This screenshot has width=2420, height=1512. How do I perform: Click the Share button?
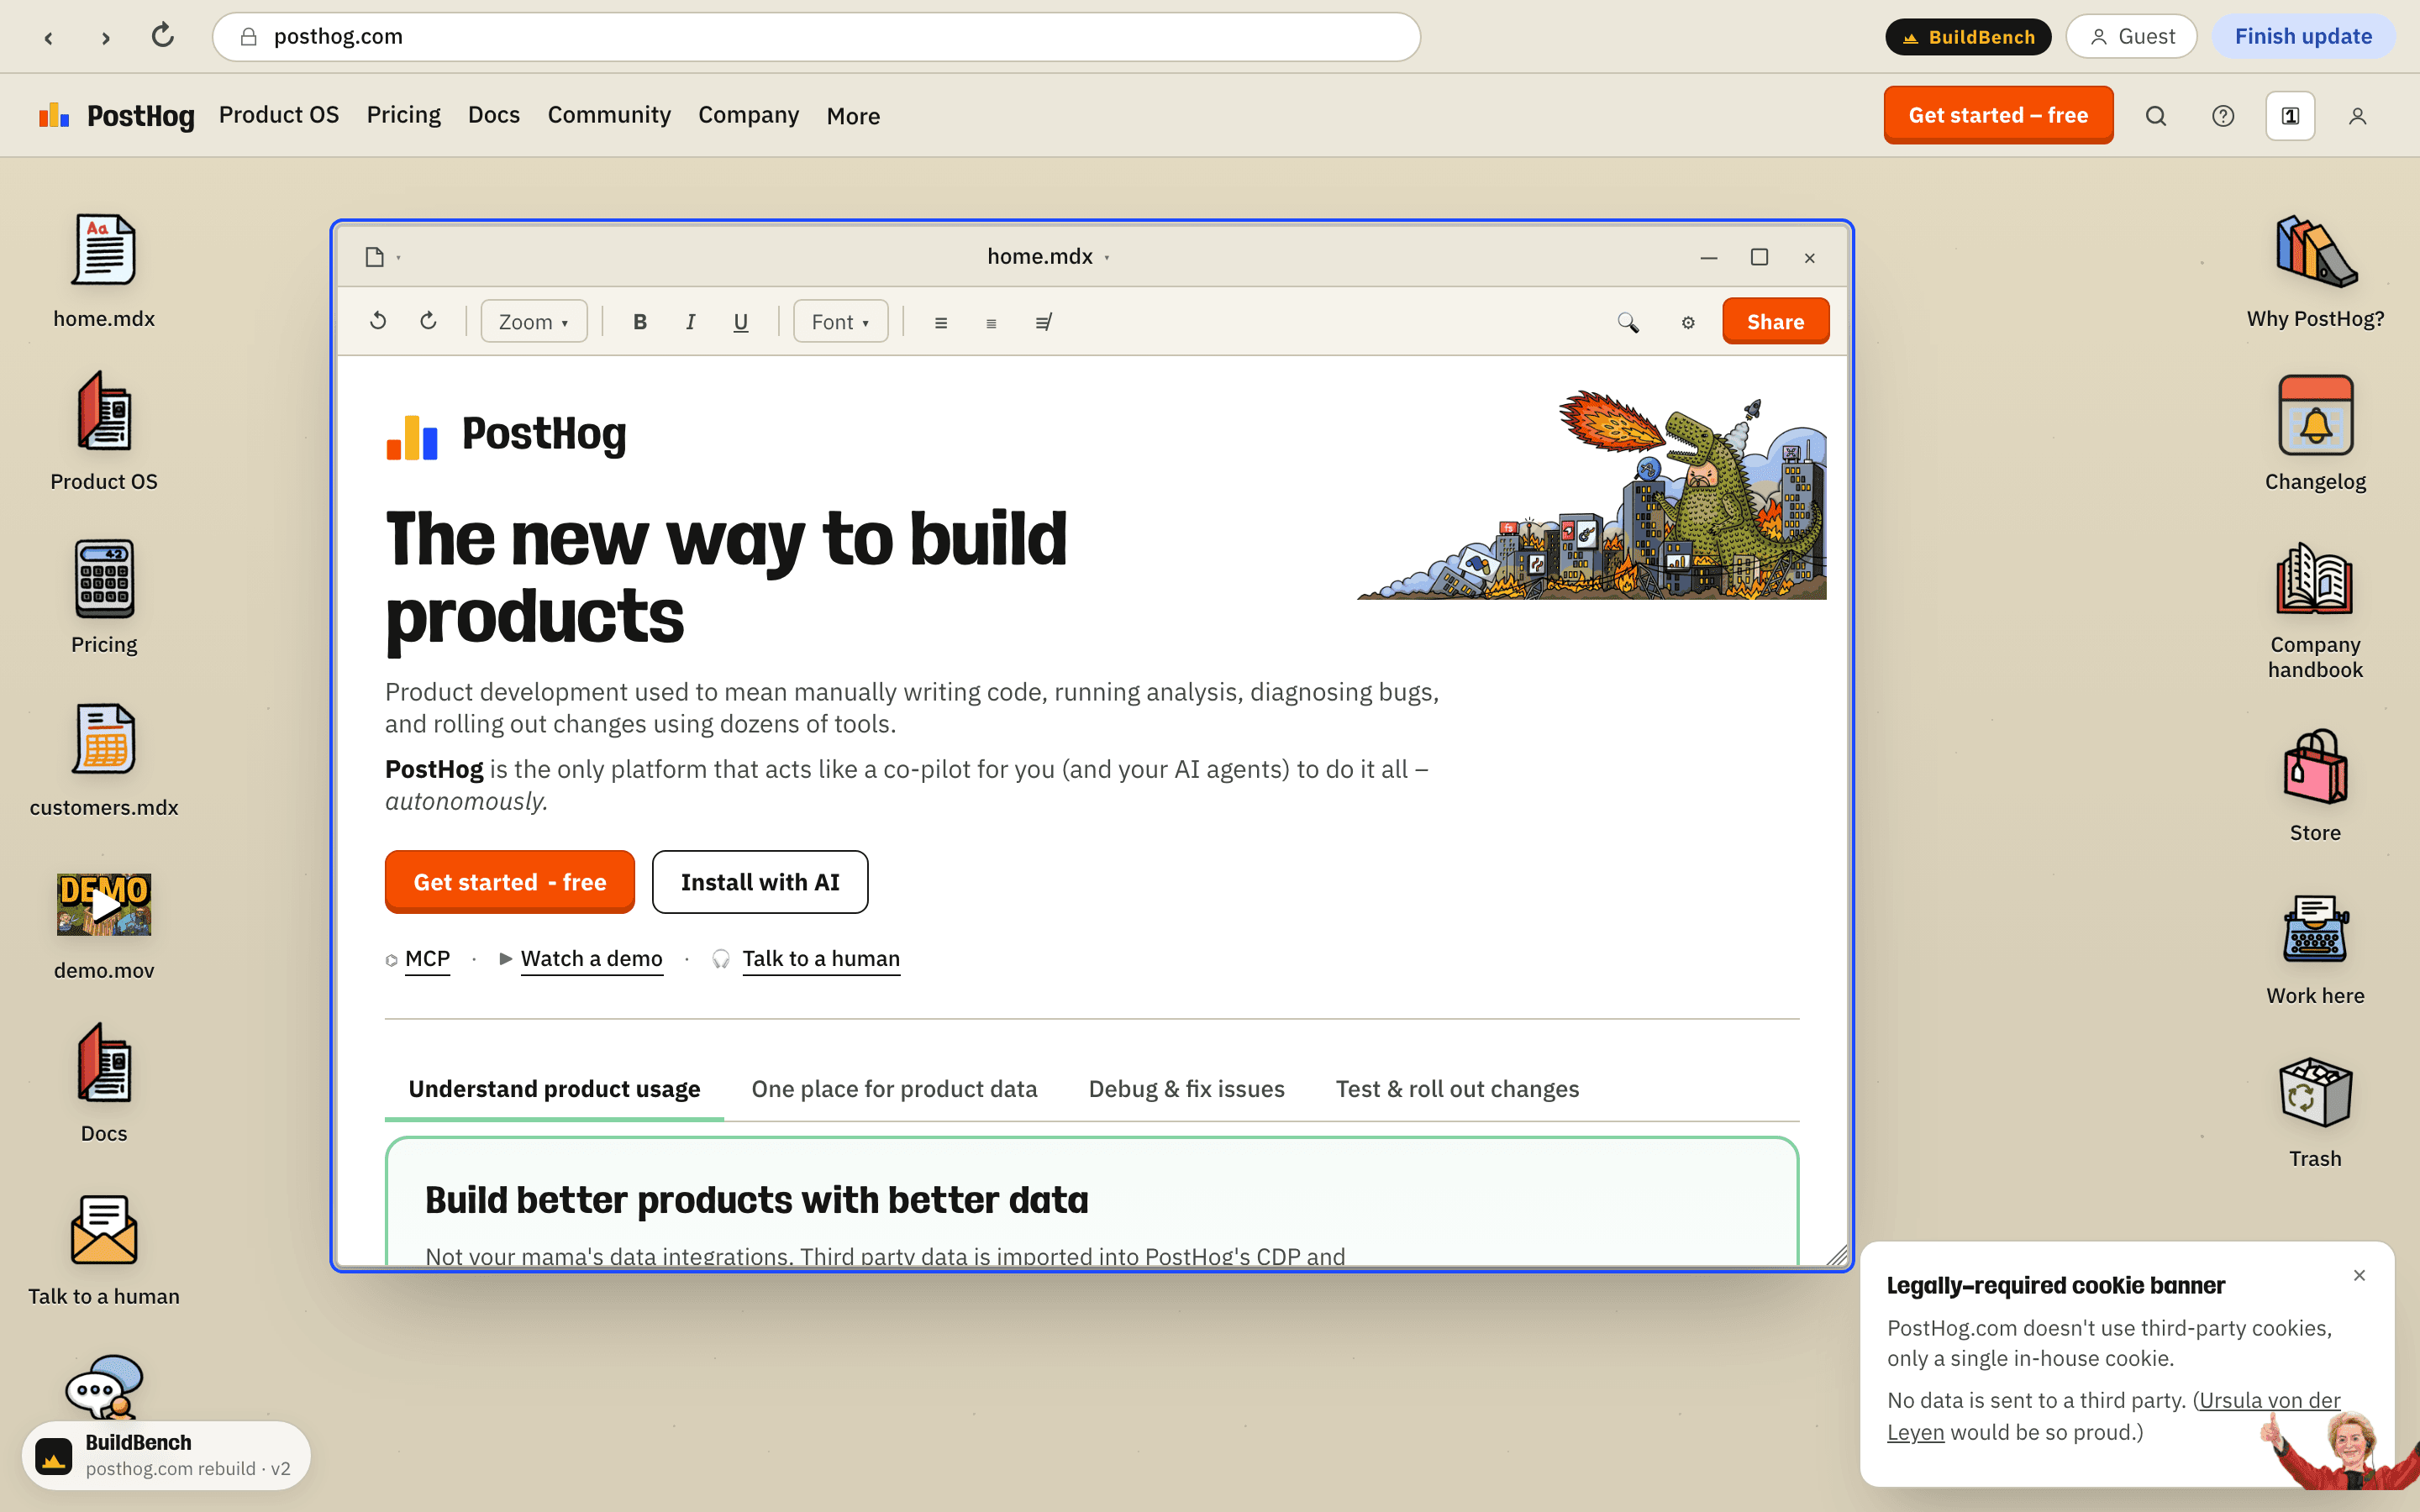click(x=1775, y=321)
